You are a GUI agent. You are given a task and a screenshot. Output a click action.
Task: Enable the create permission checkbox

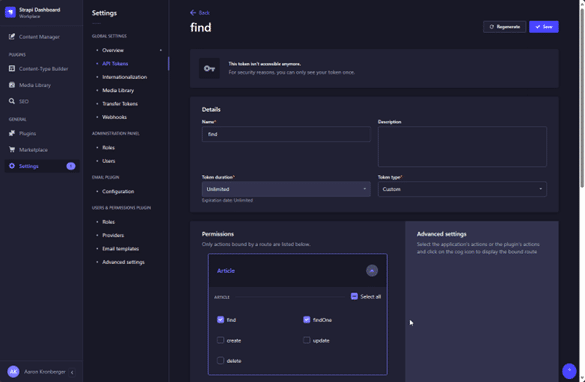pos(220,340)
